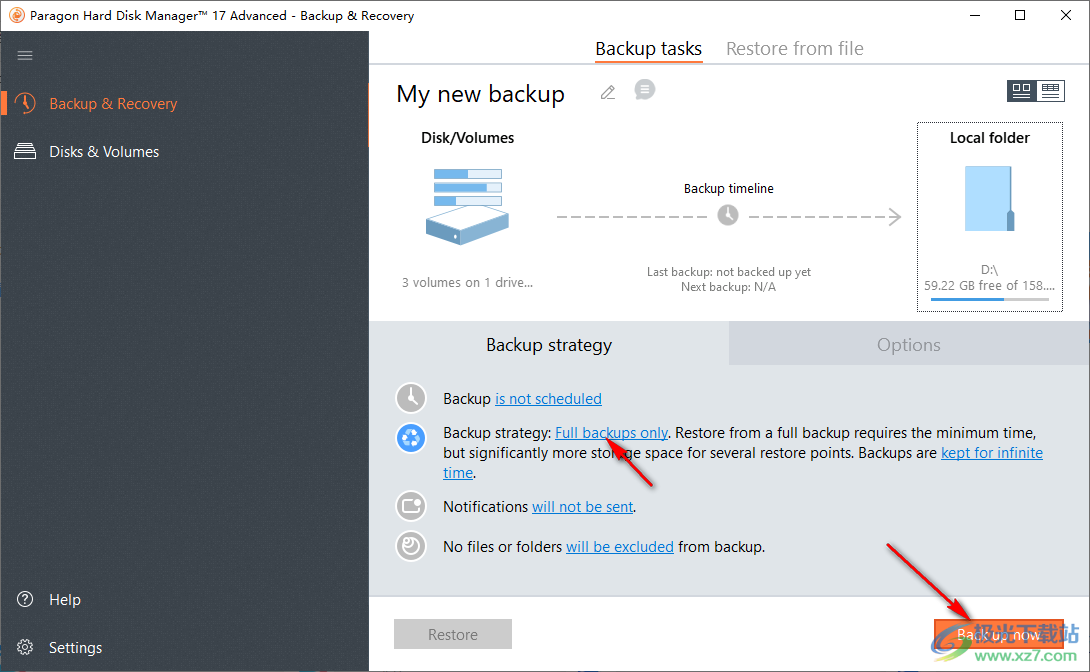Switch to Backup tasks tab
The width and height of the screenshot is (1090, 672).
point(649,49)
